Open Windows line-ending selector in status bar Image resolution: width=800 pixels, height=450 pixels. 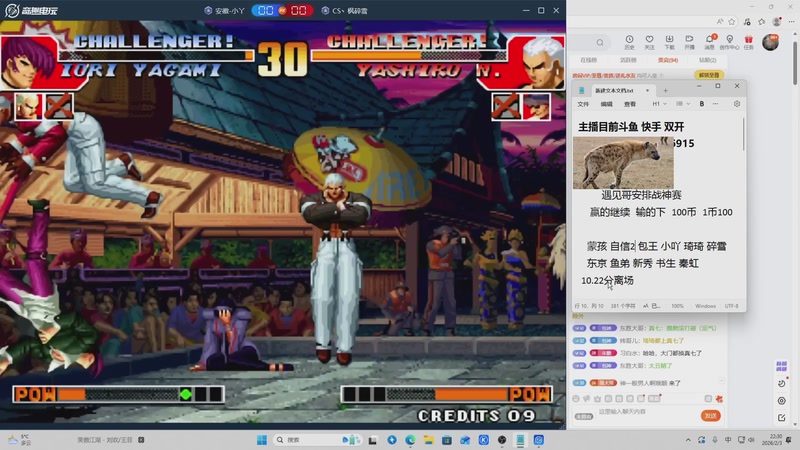point(705,306)
